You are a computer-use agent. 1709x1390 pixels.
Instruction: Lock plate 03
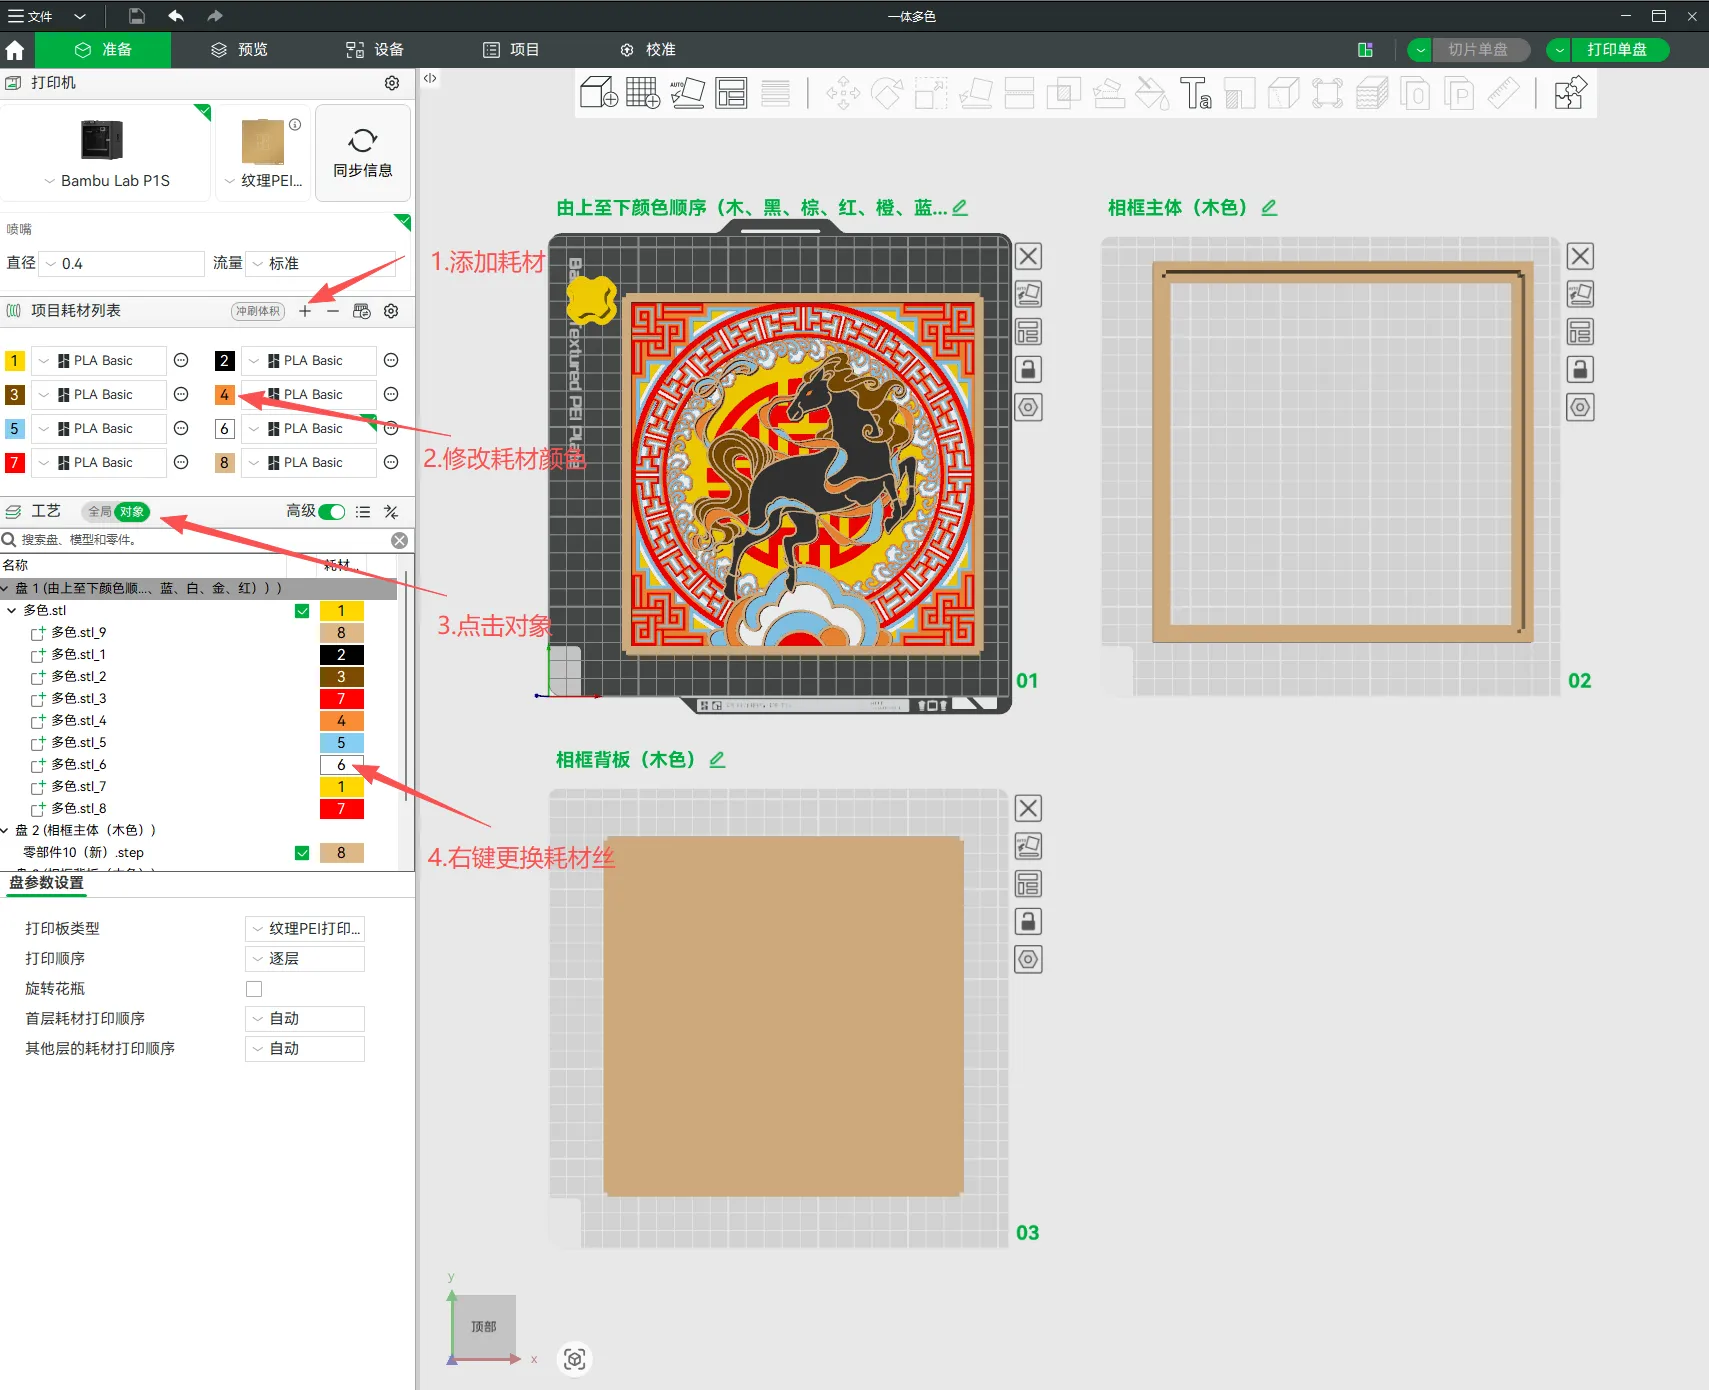click(x=1028, y=922)
